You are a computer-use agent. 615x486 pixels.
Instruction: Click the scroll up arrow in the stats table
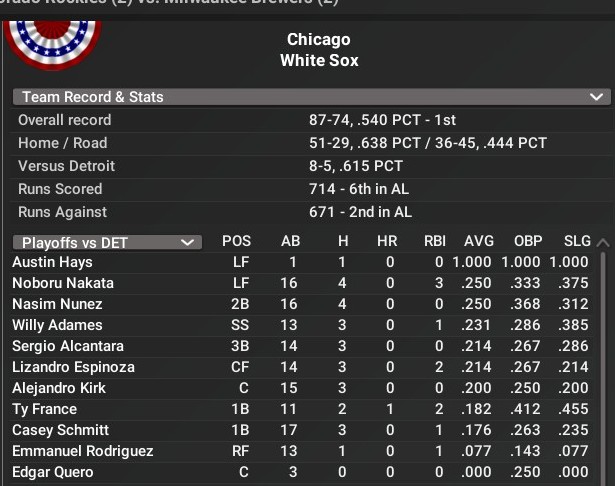tap(602, 242)
